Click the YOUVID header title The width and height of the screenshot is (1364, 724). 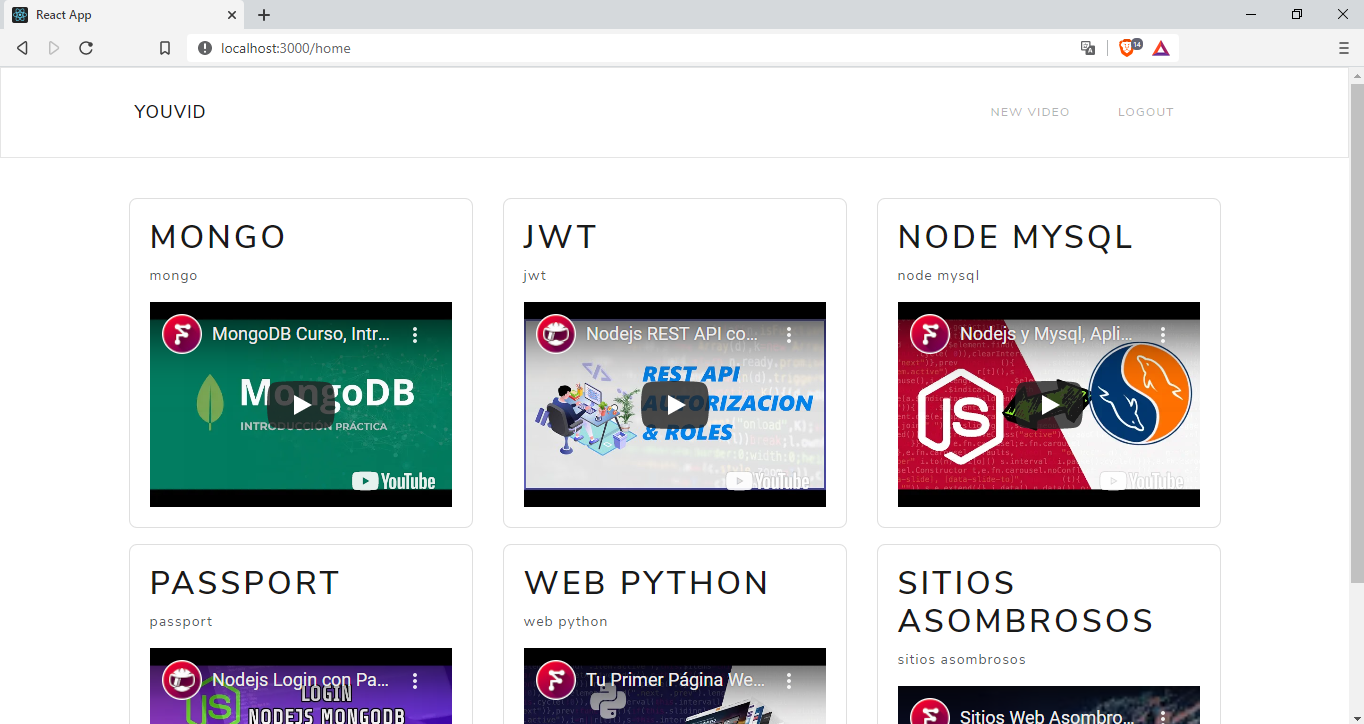coord(169,111)
